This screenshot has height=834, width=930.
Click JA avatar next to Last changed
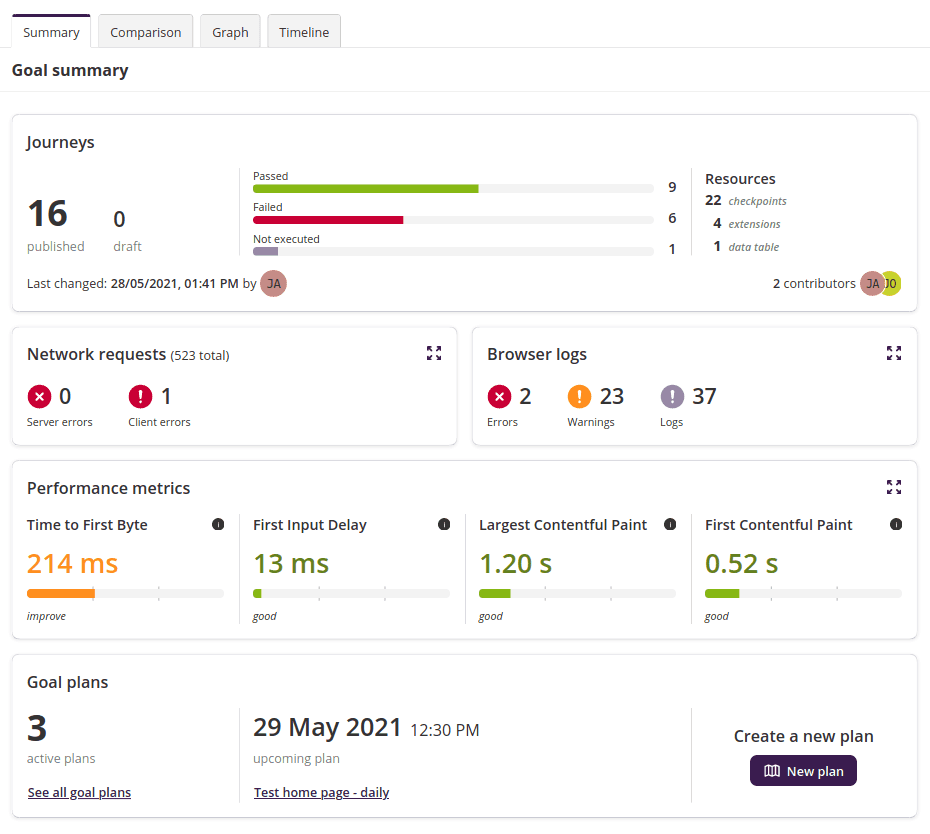[x=273, y=283]
